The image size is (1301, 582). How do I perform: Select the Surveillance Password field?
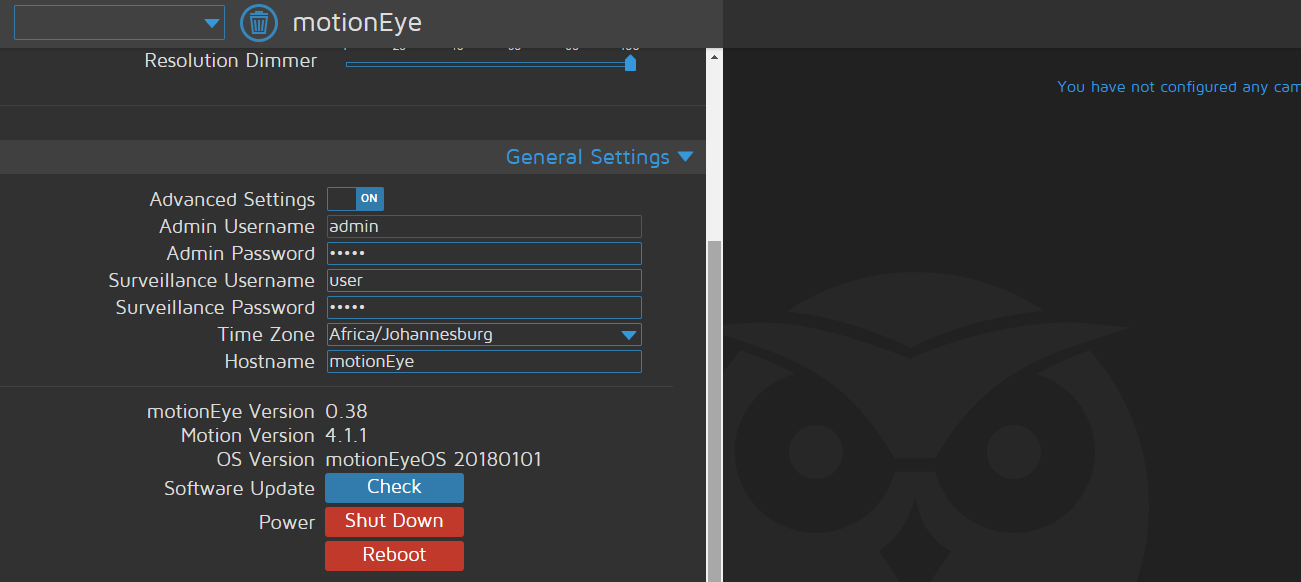pos(484,307)
